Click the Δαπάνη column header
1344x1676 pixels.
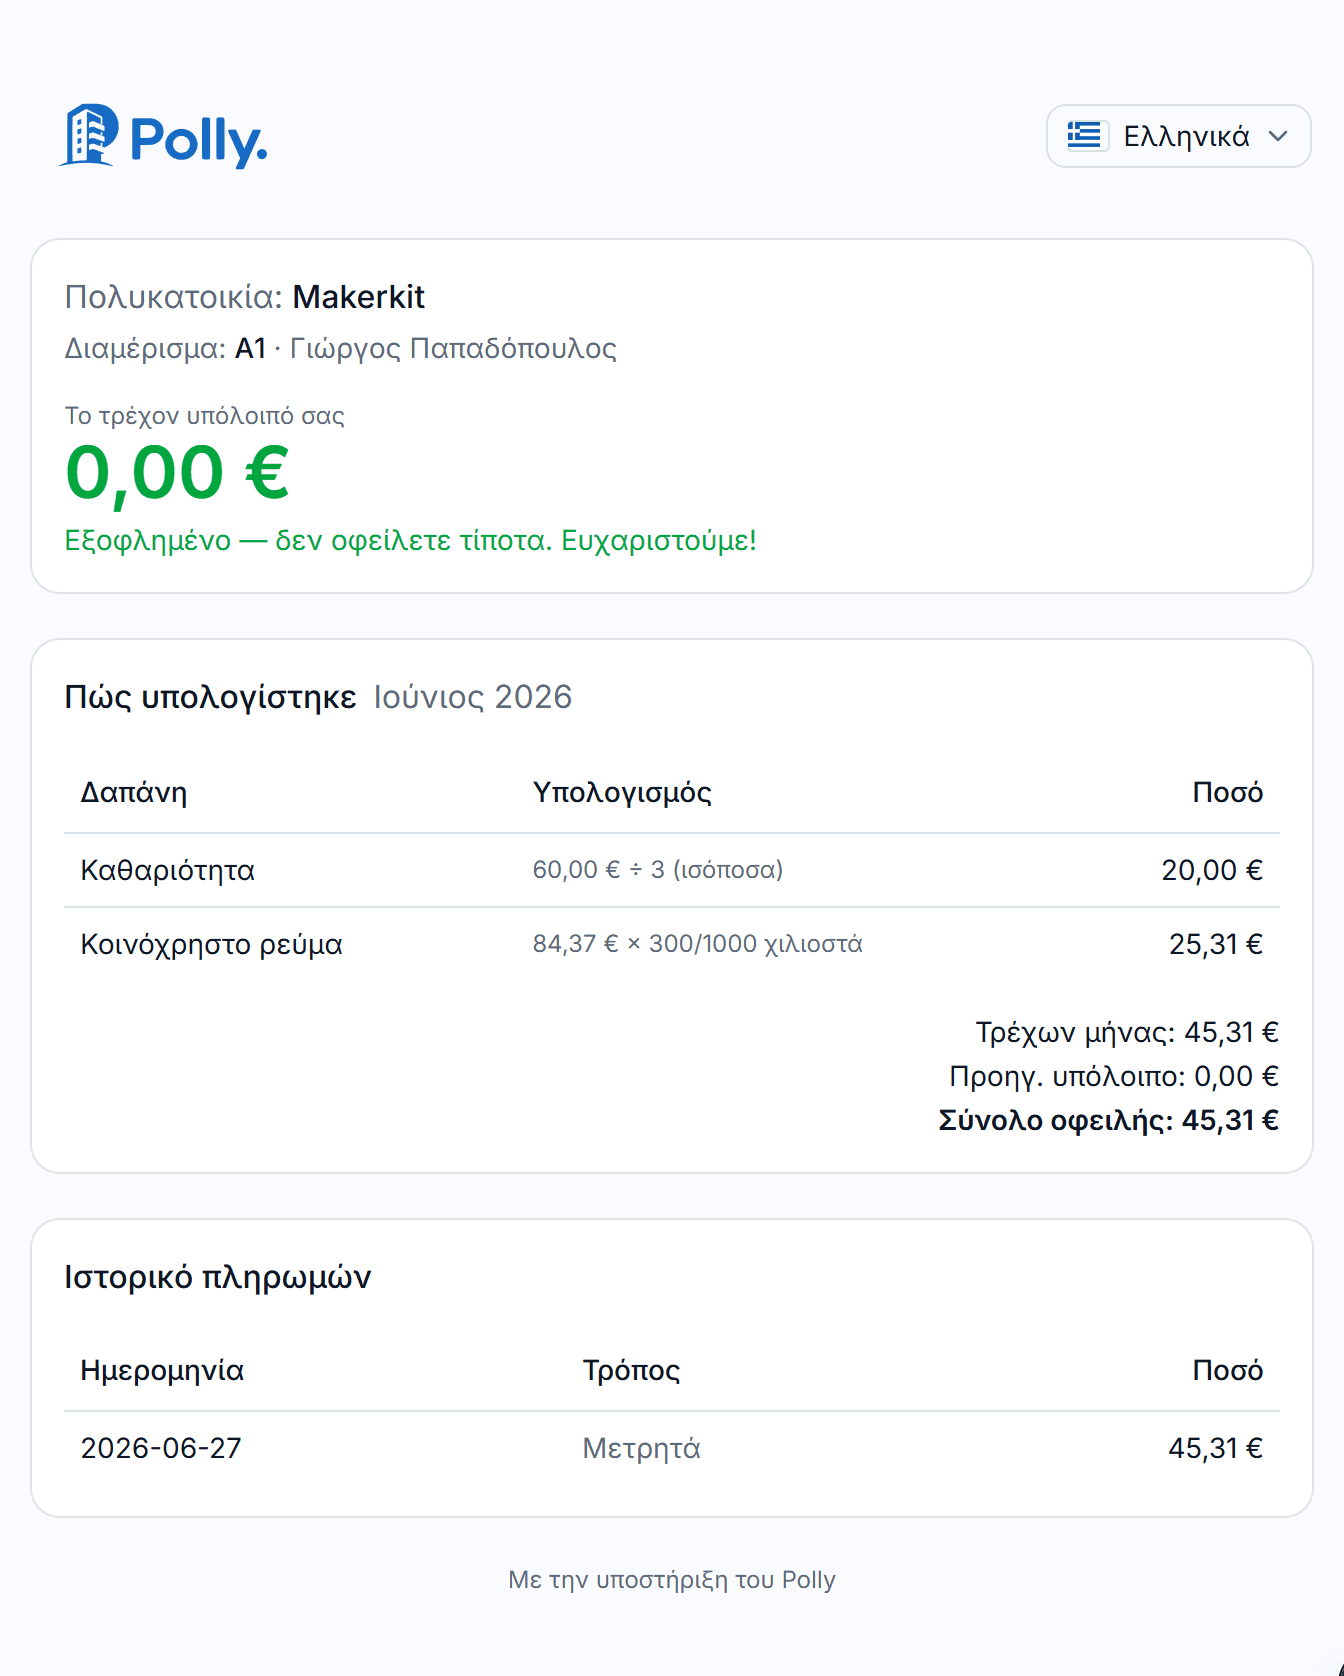click(134, 793)
